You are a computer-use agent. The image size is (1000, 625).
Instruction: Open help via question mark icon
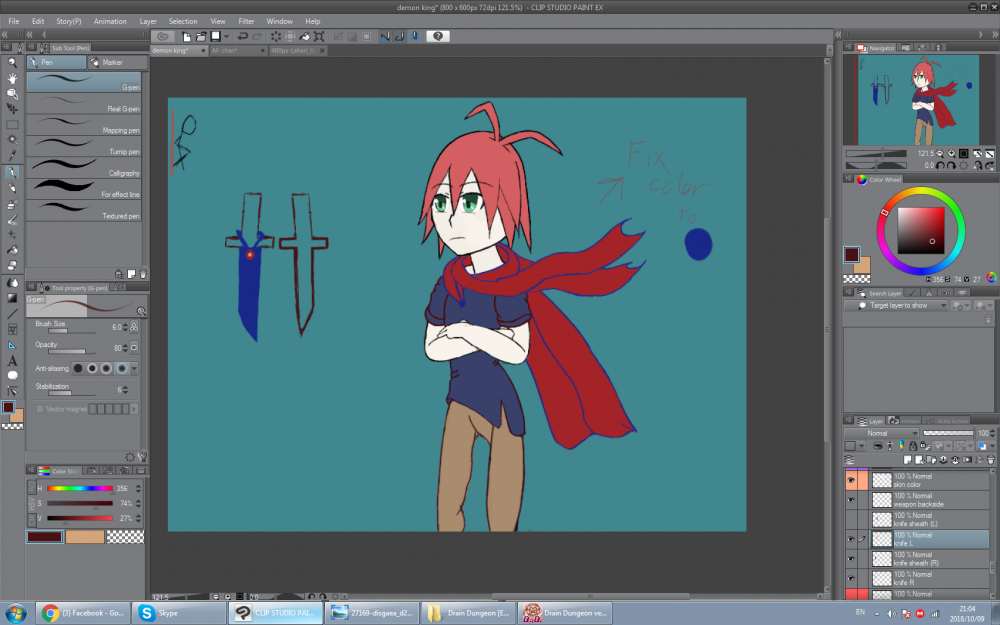click(x=438, y=36)
